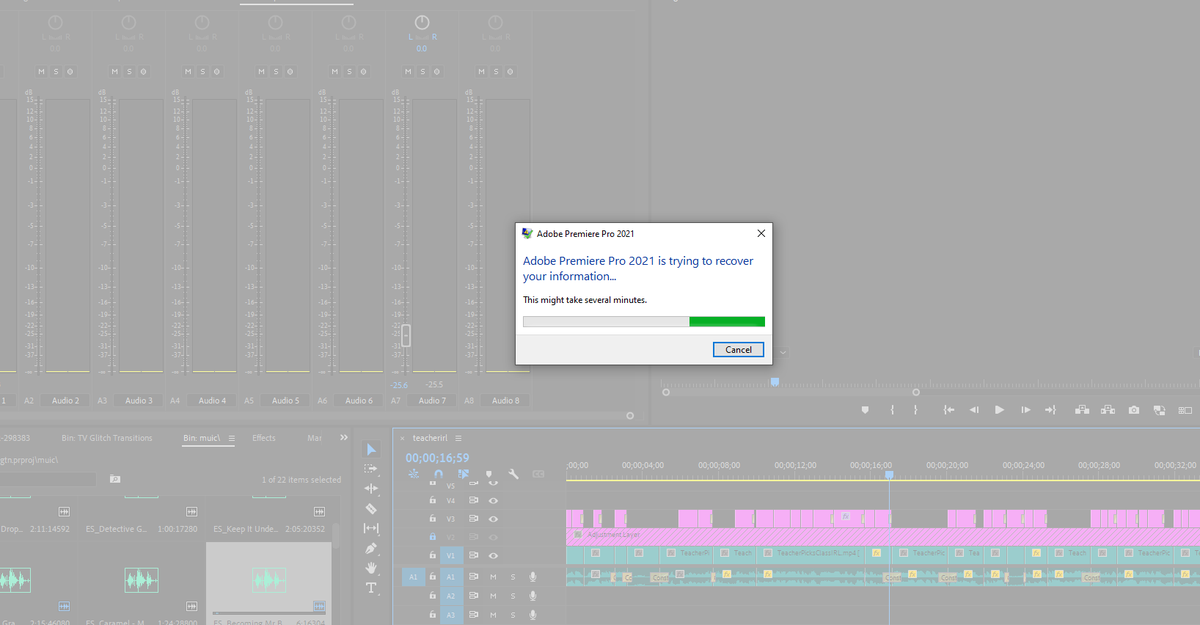Screen dimensions: 1200x625
Task: Select the Slip tool
Action: coord(371,528)
